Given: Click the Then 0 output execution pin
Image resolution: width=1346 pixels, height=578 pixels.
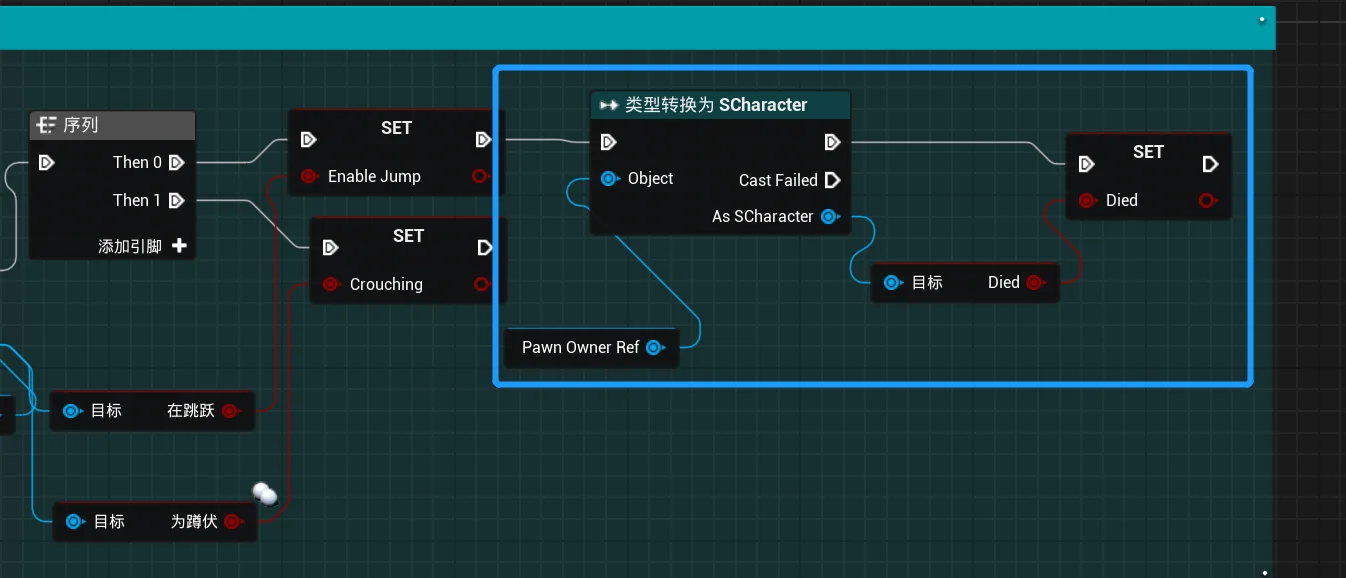Looking at the screenshot, I should click(176, 162).
